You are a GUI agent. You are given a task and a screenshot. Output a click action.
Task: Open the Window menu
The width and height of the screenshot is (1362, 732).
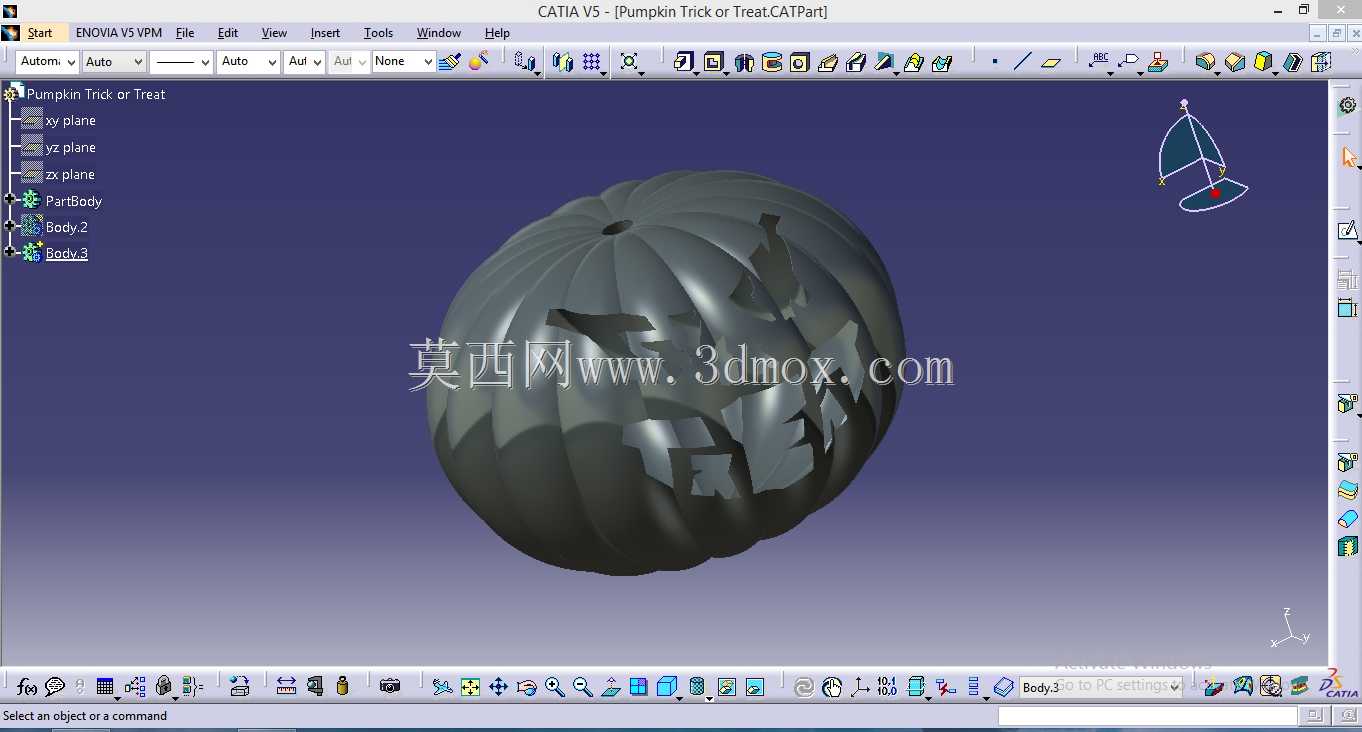coord(439,33)
